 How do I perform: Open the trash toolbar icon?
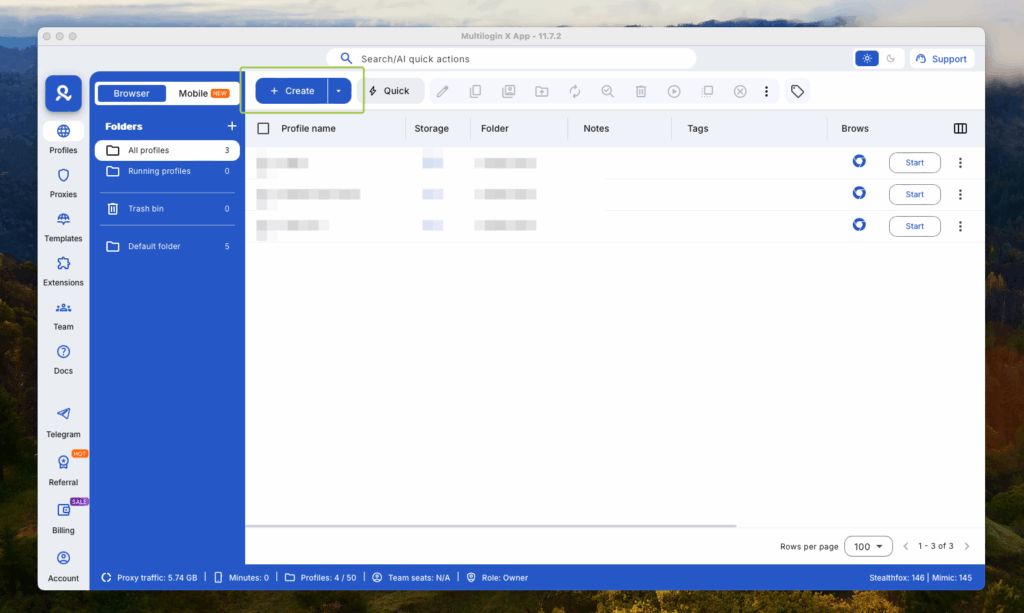tap(640, 91)
